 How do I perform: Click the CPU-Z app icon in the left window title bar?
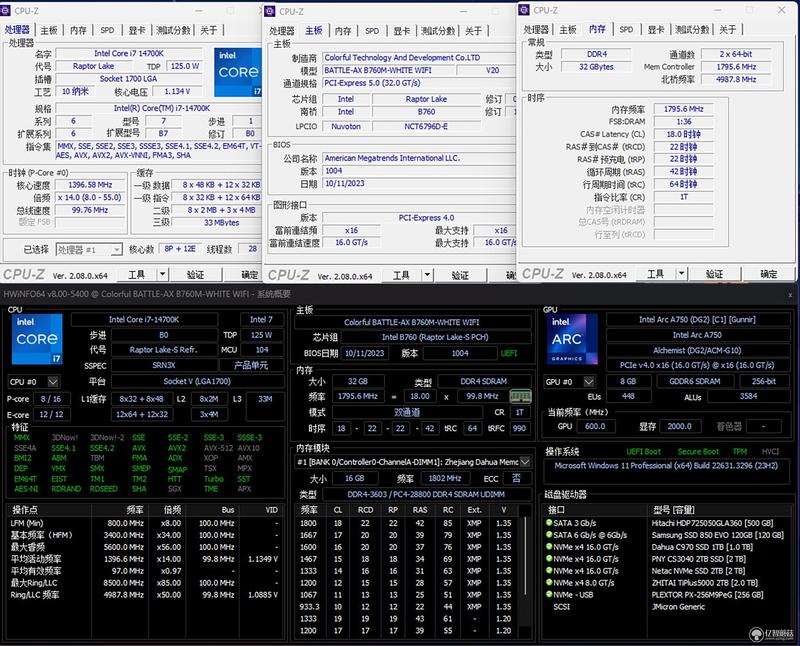pyautogui.click(x=6, y=11)
